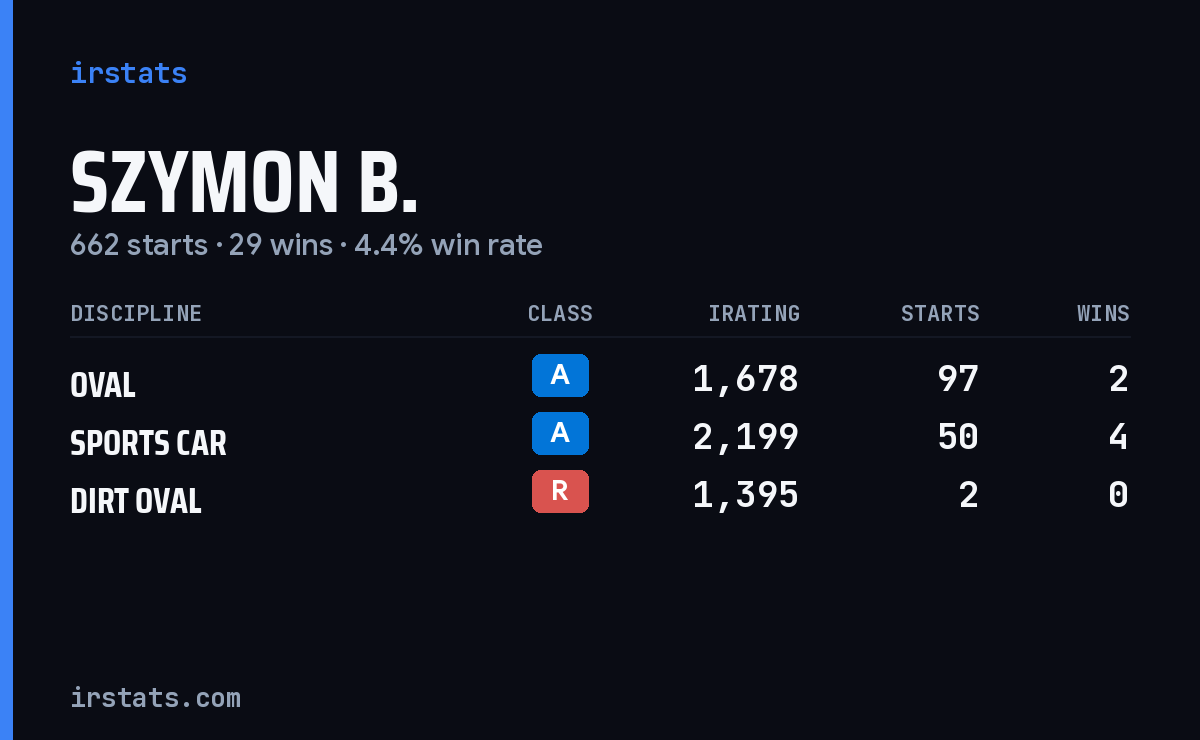Sort by the WINS column header

click(1103, 313)
